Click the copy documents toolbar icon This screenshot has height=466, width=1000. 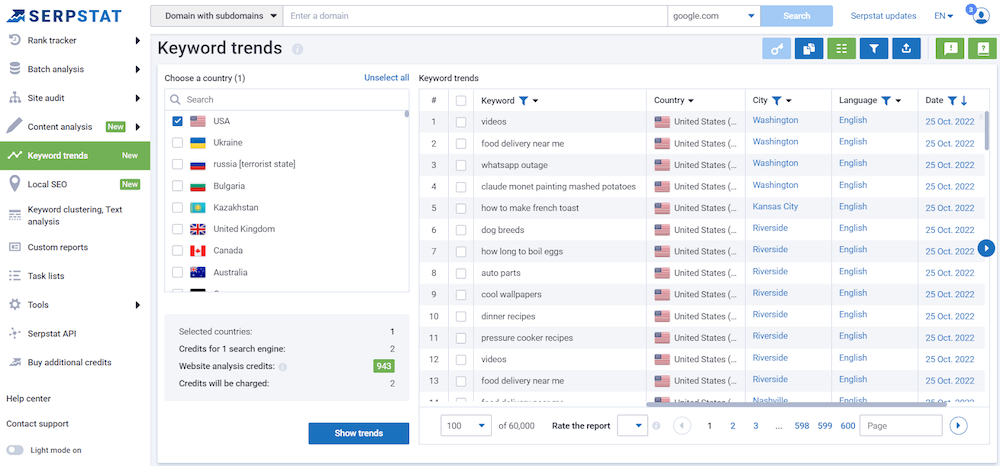[809, 48]
